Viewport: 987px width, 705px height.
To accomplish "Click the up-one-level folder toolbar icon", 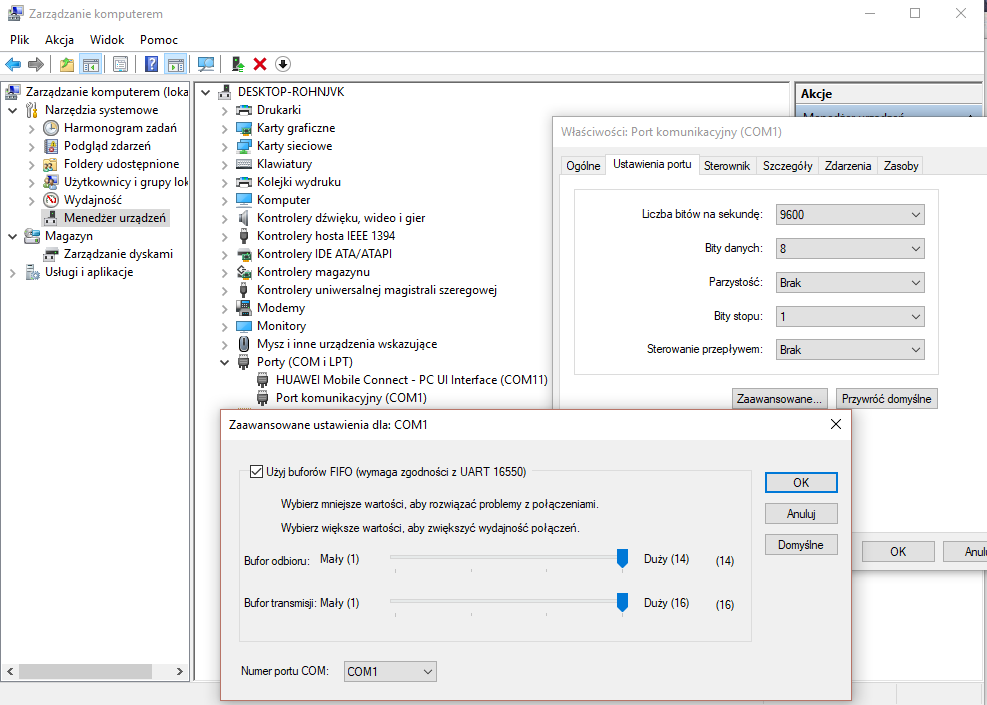I will click(x=67, y=64).
